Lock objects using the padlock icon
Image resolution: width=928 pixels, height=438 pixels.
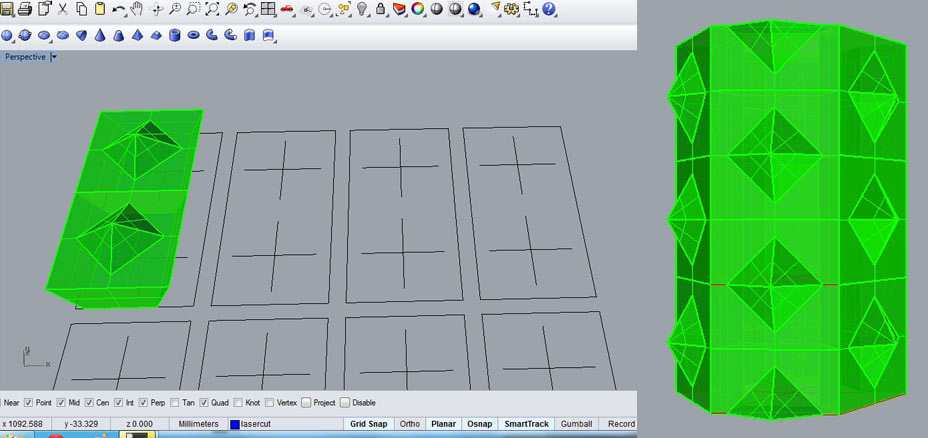point(381,9)
